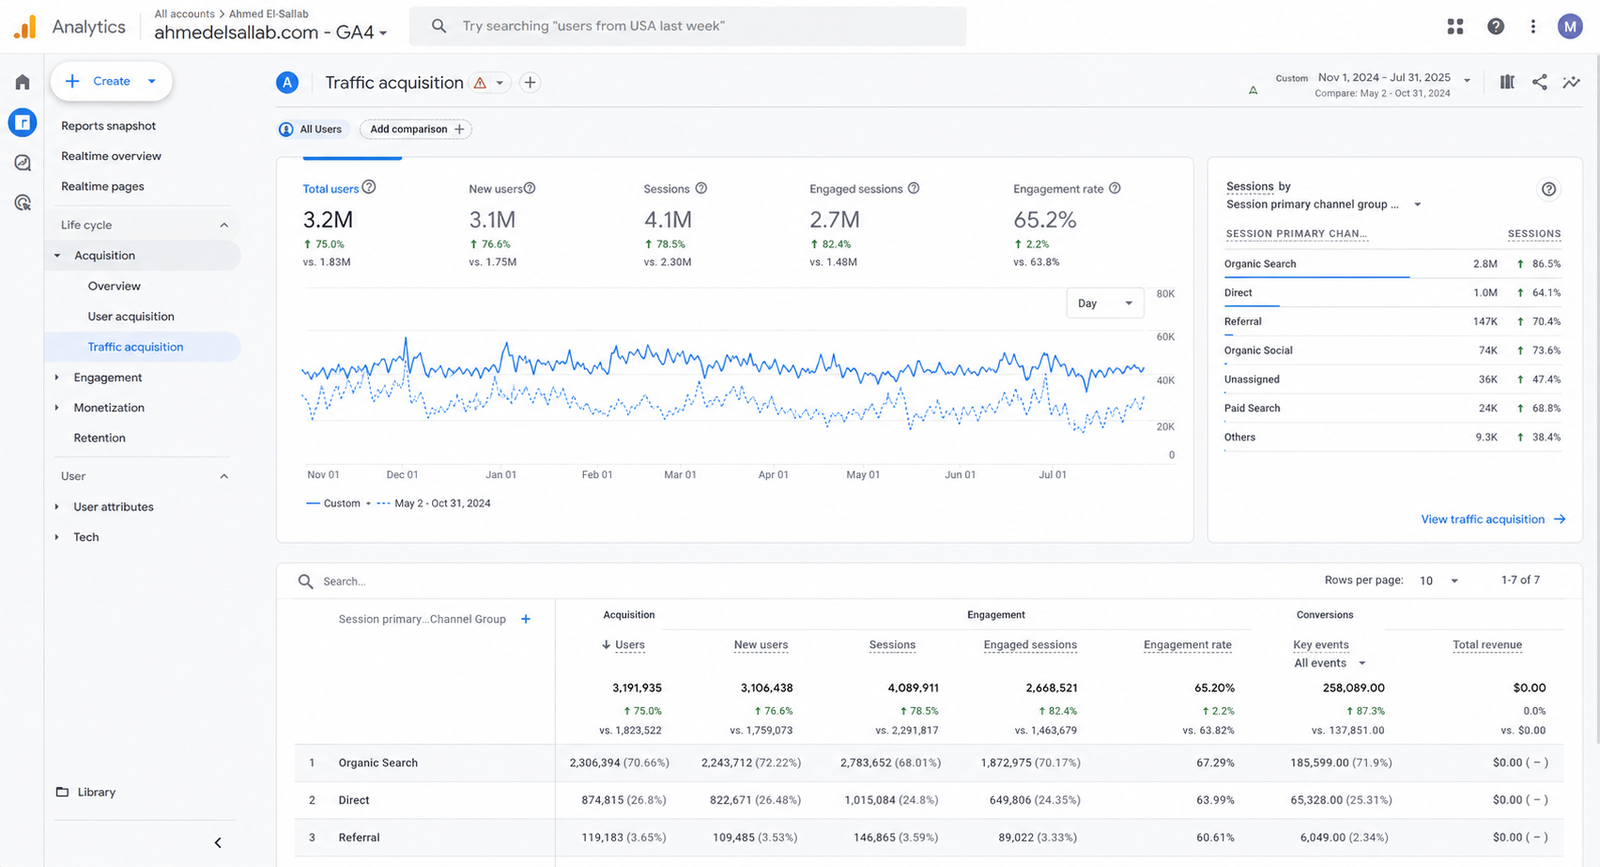
Task: Open the Google apps grid icon
Action: (x=1455, y=27)
